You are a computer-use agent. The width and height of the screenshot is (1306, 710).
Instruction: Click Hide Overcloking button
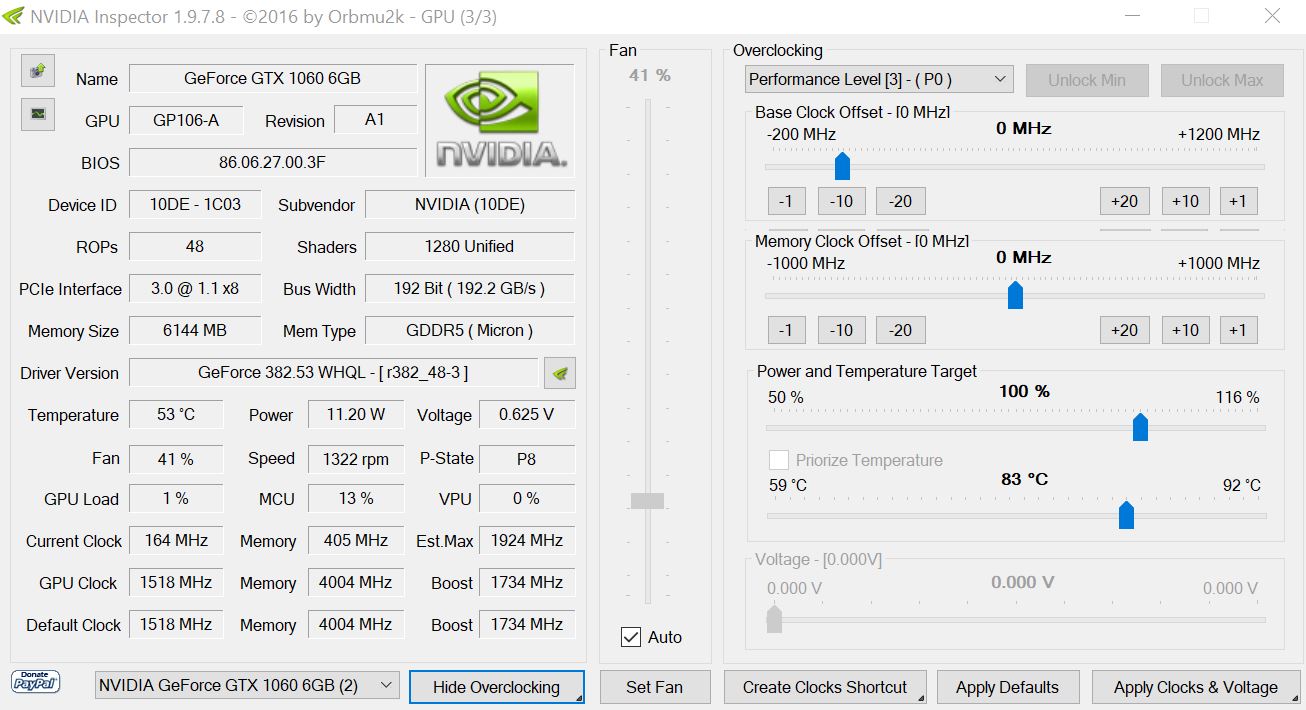tap(496, 687)
